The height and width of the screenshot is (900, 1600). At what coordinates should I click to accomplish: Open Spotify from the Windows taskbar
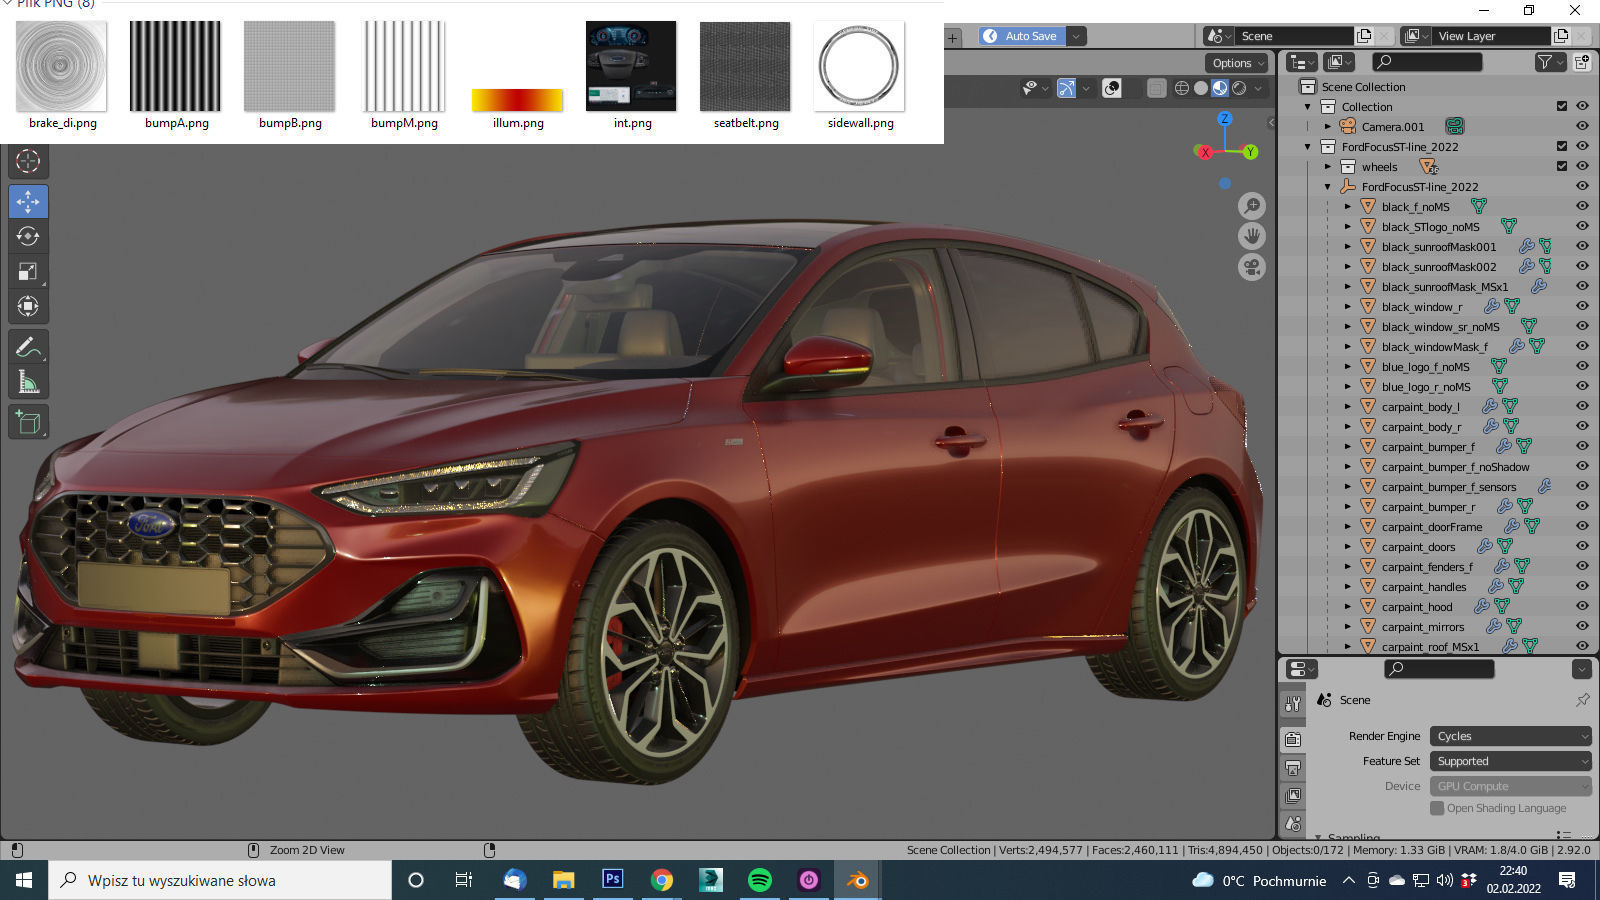click(x=760, y=880)
